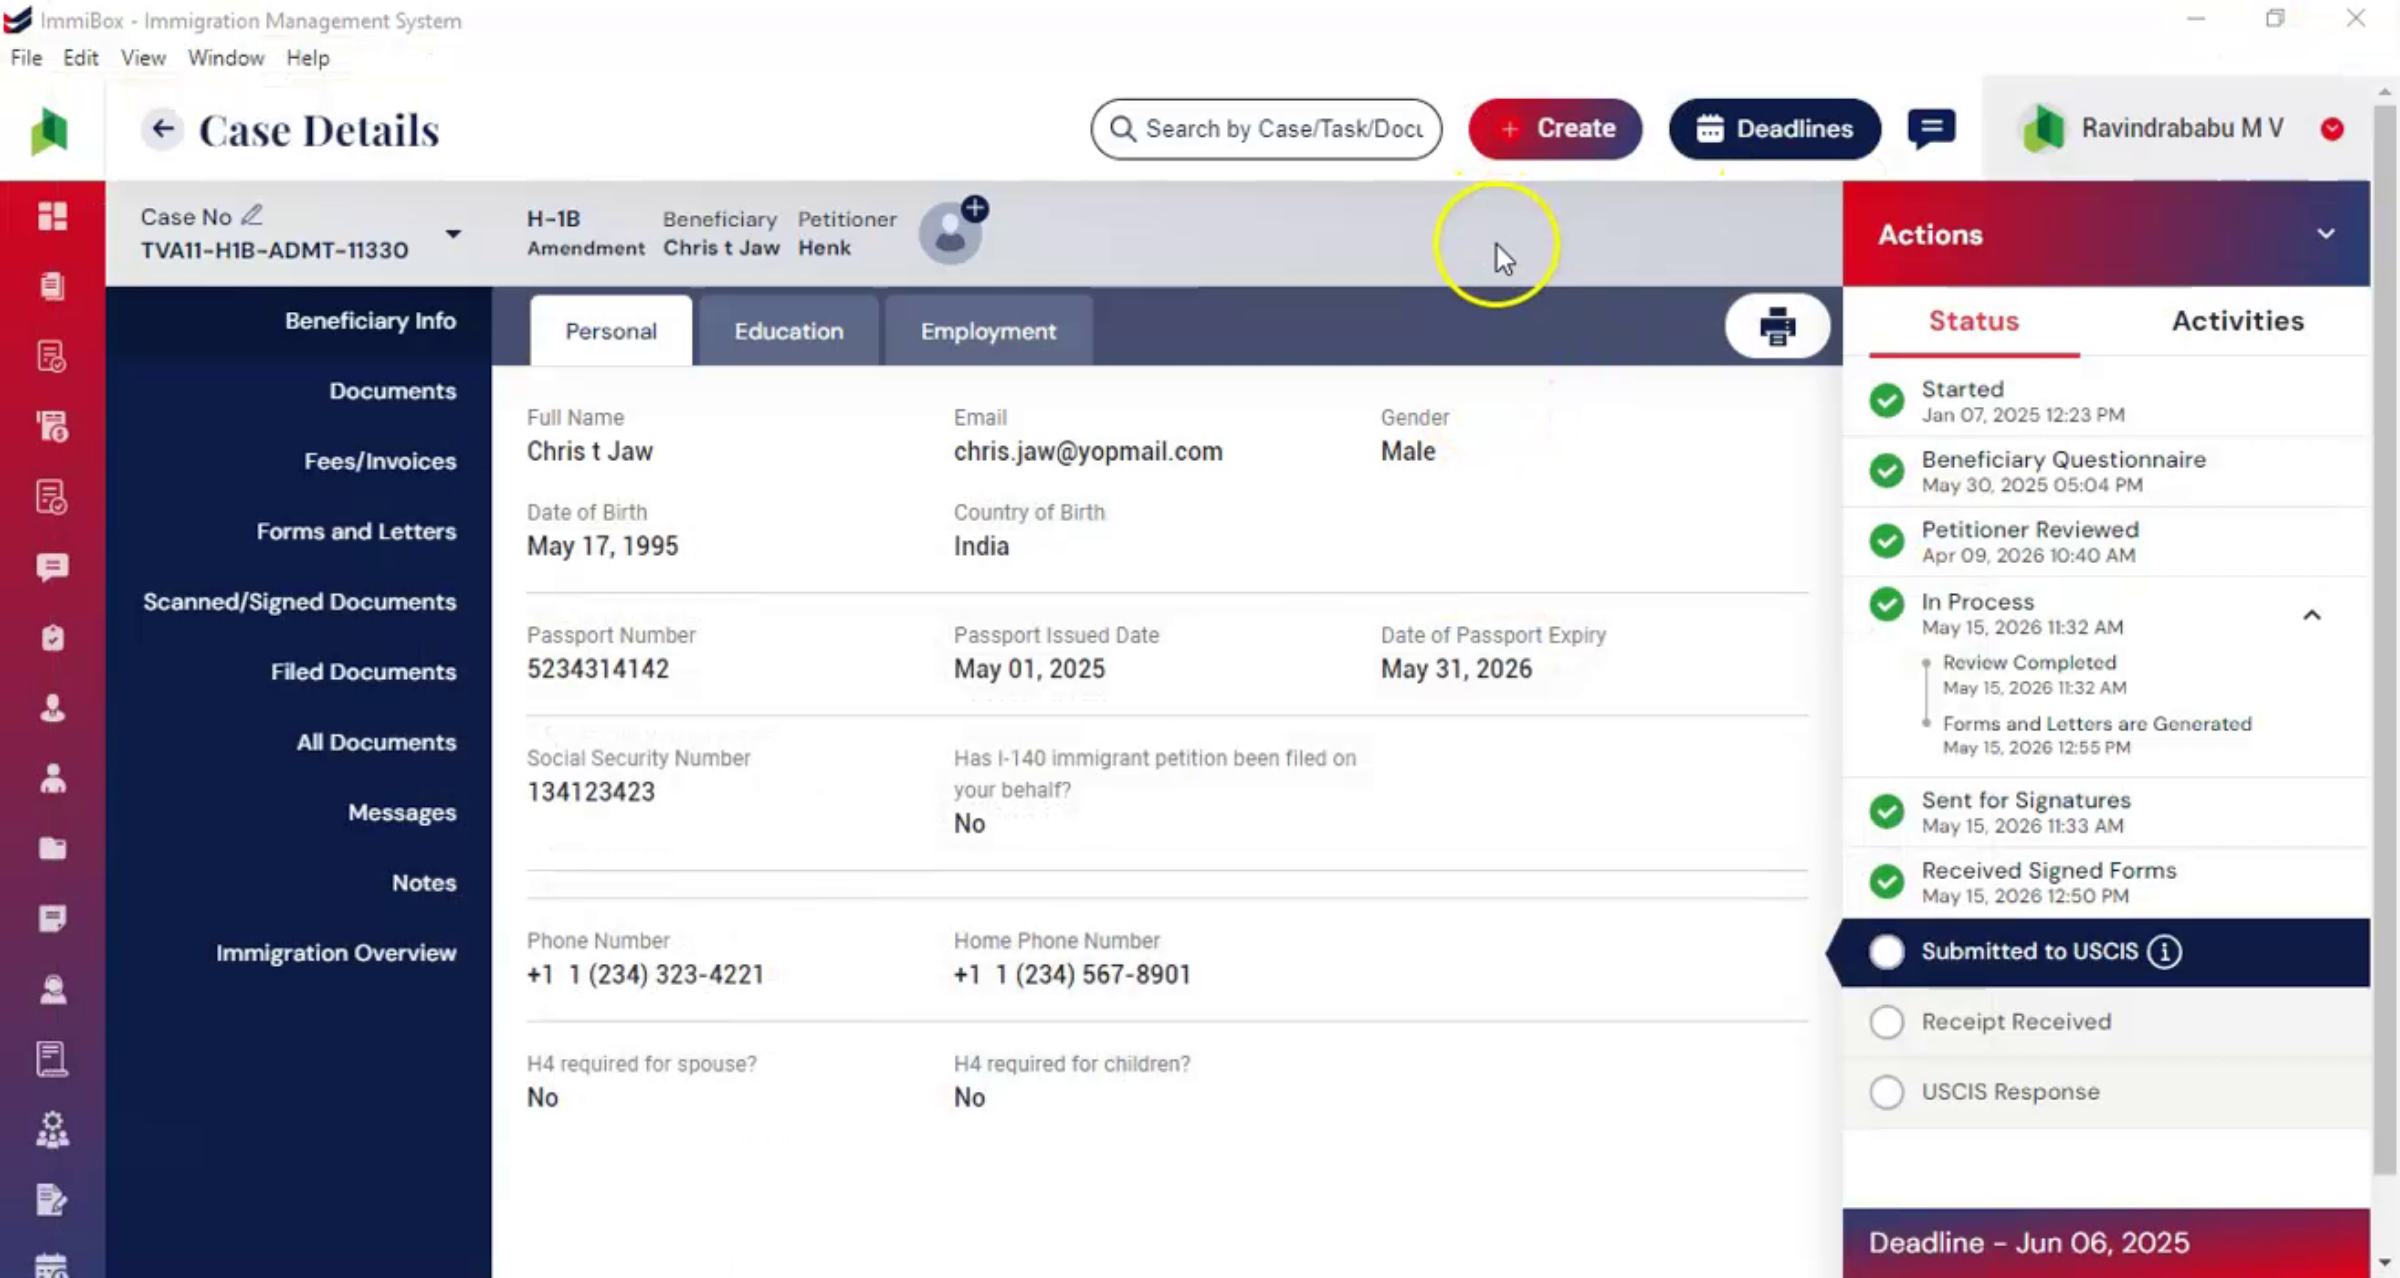Mark Submitted to USCIS status circle
The height and width of the screenshot is (1278, 2400).
pyautogui.click(x=1887, y=952)
